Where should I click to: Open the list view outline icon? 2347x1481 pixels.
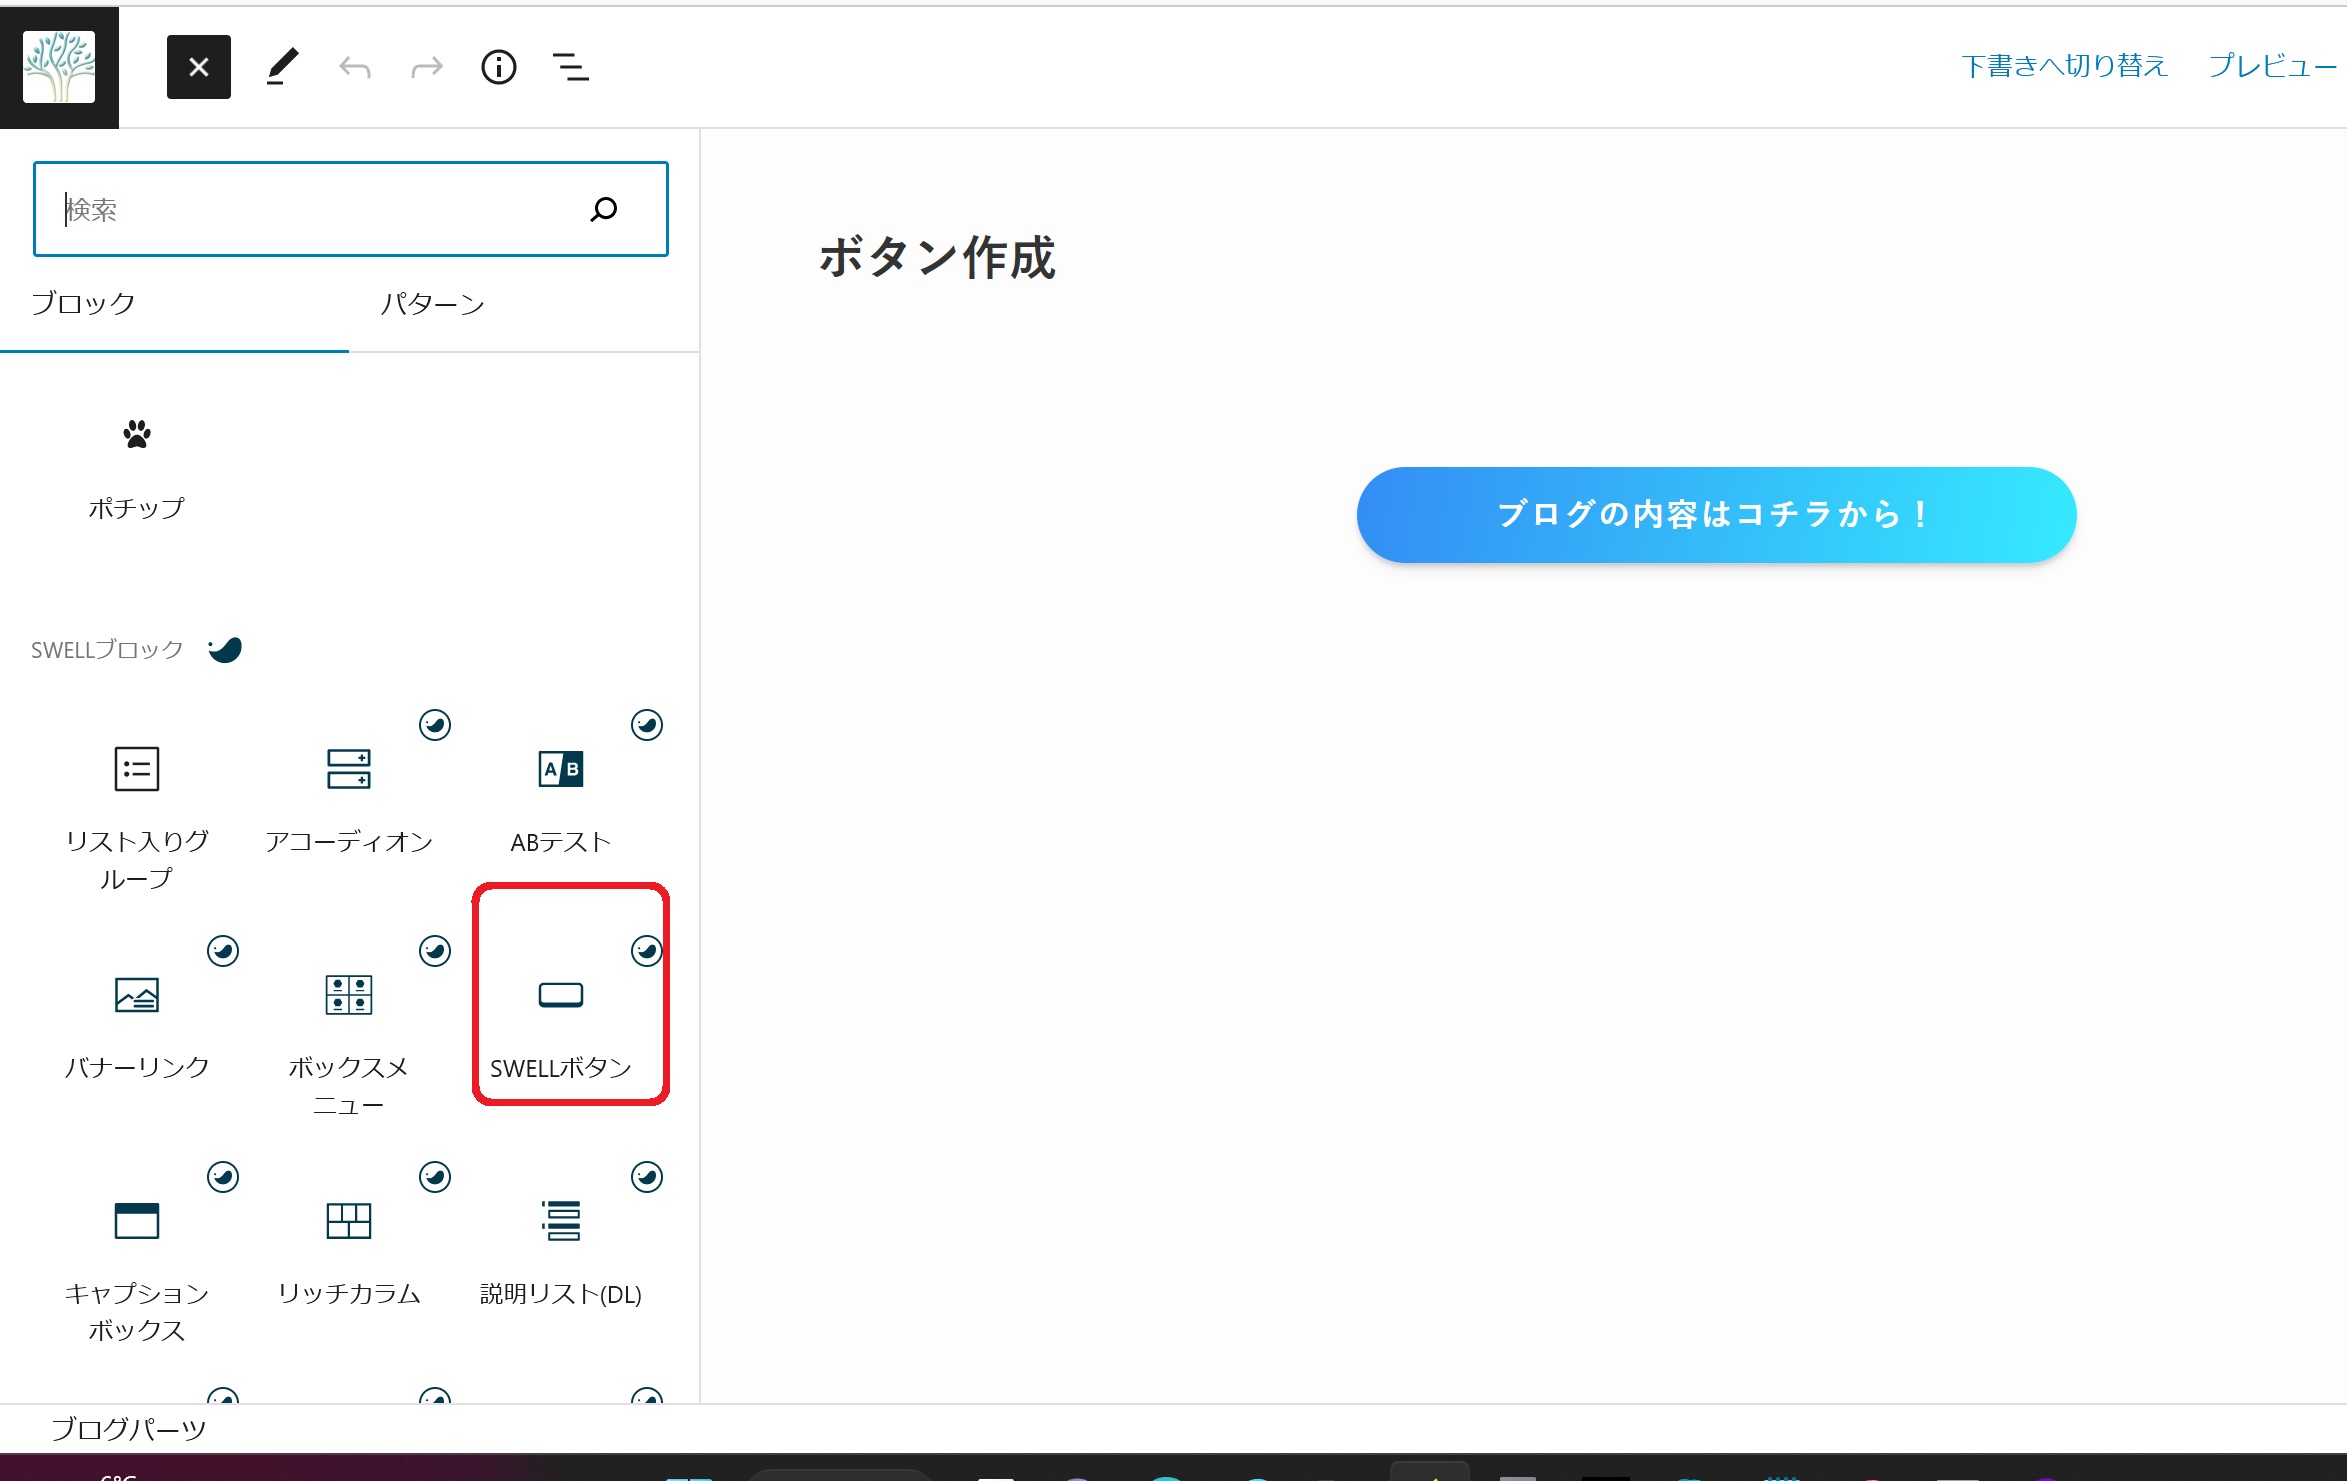click(x=570, y=67)
